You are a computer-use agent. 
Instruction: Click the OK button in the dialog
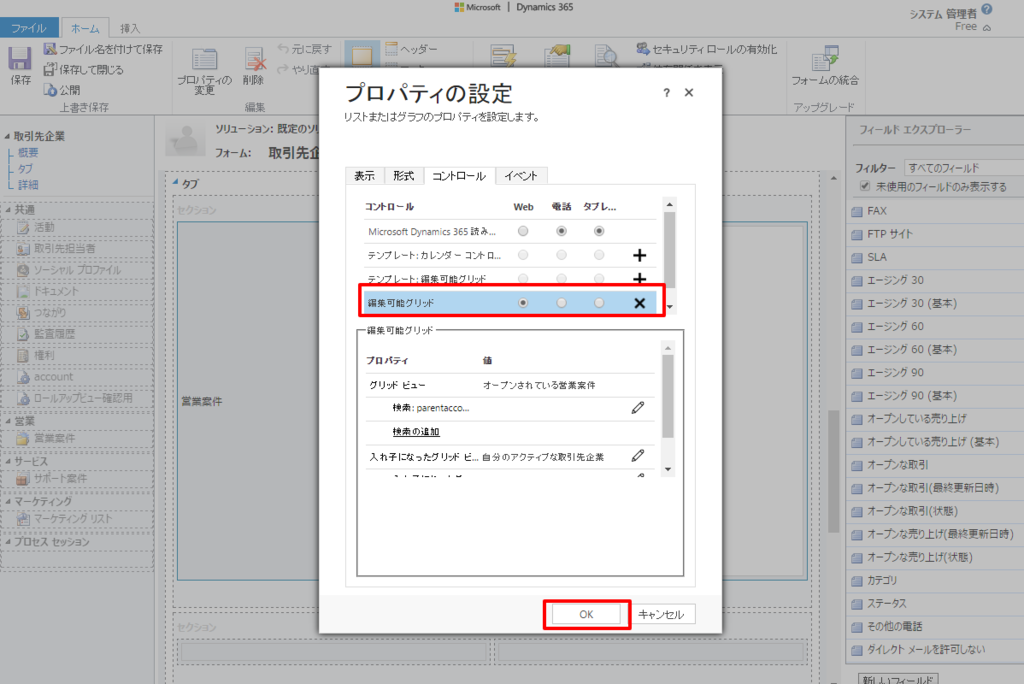[x=587, y=614]
